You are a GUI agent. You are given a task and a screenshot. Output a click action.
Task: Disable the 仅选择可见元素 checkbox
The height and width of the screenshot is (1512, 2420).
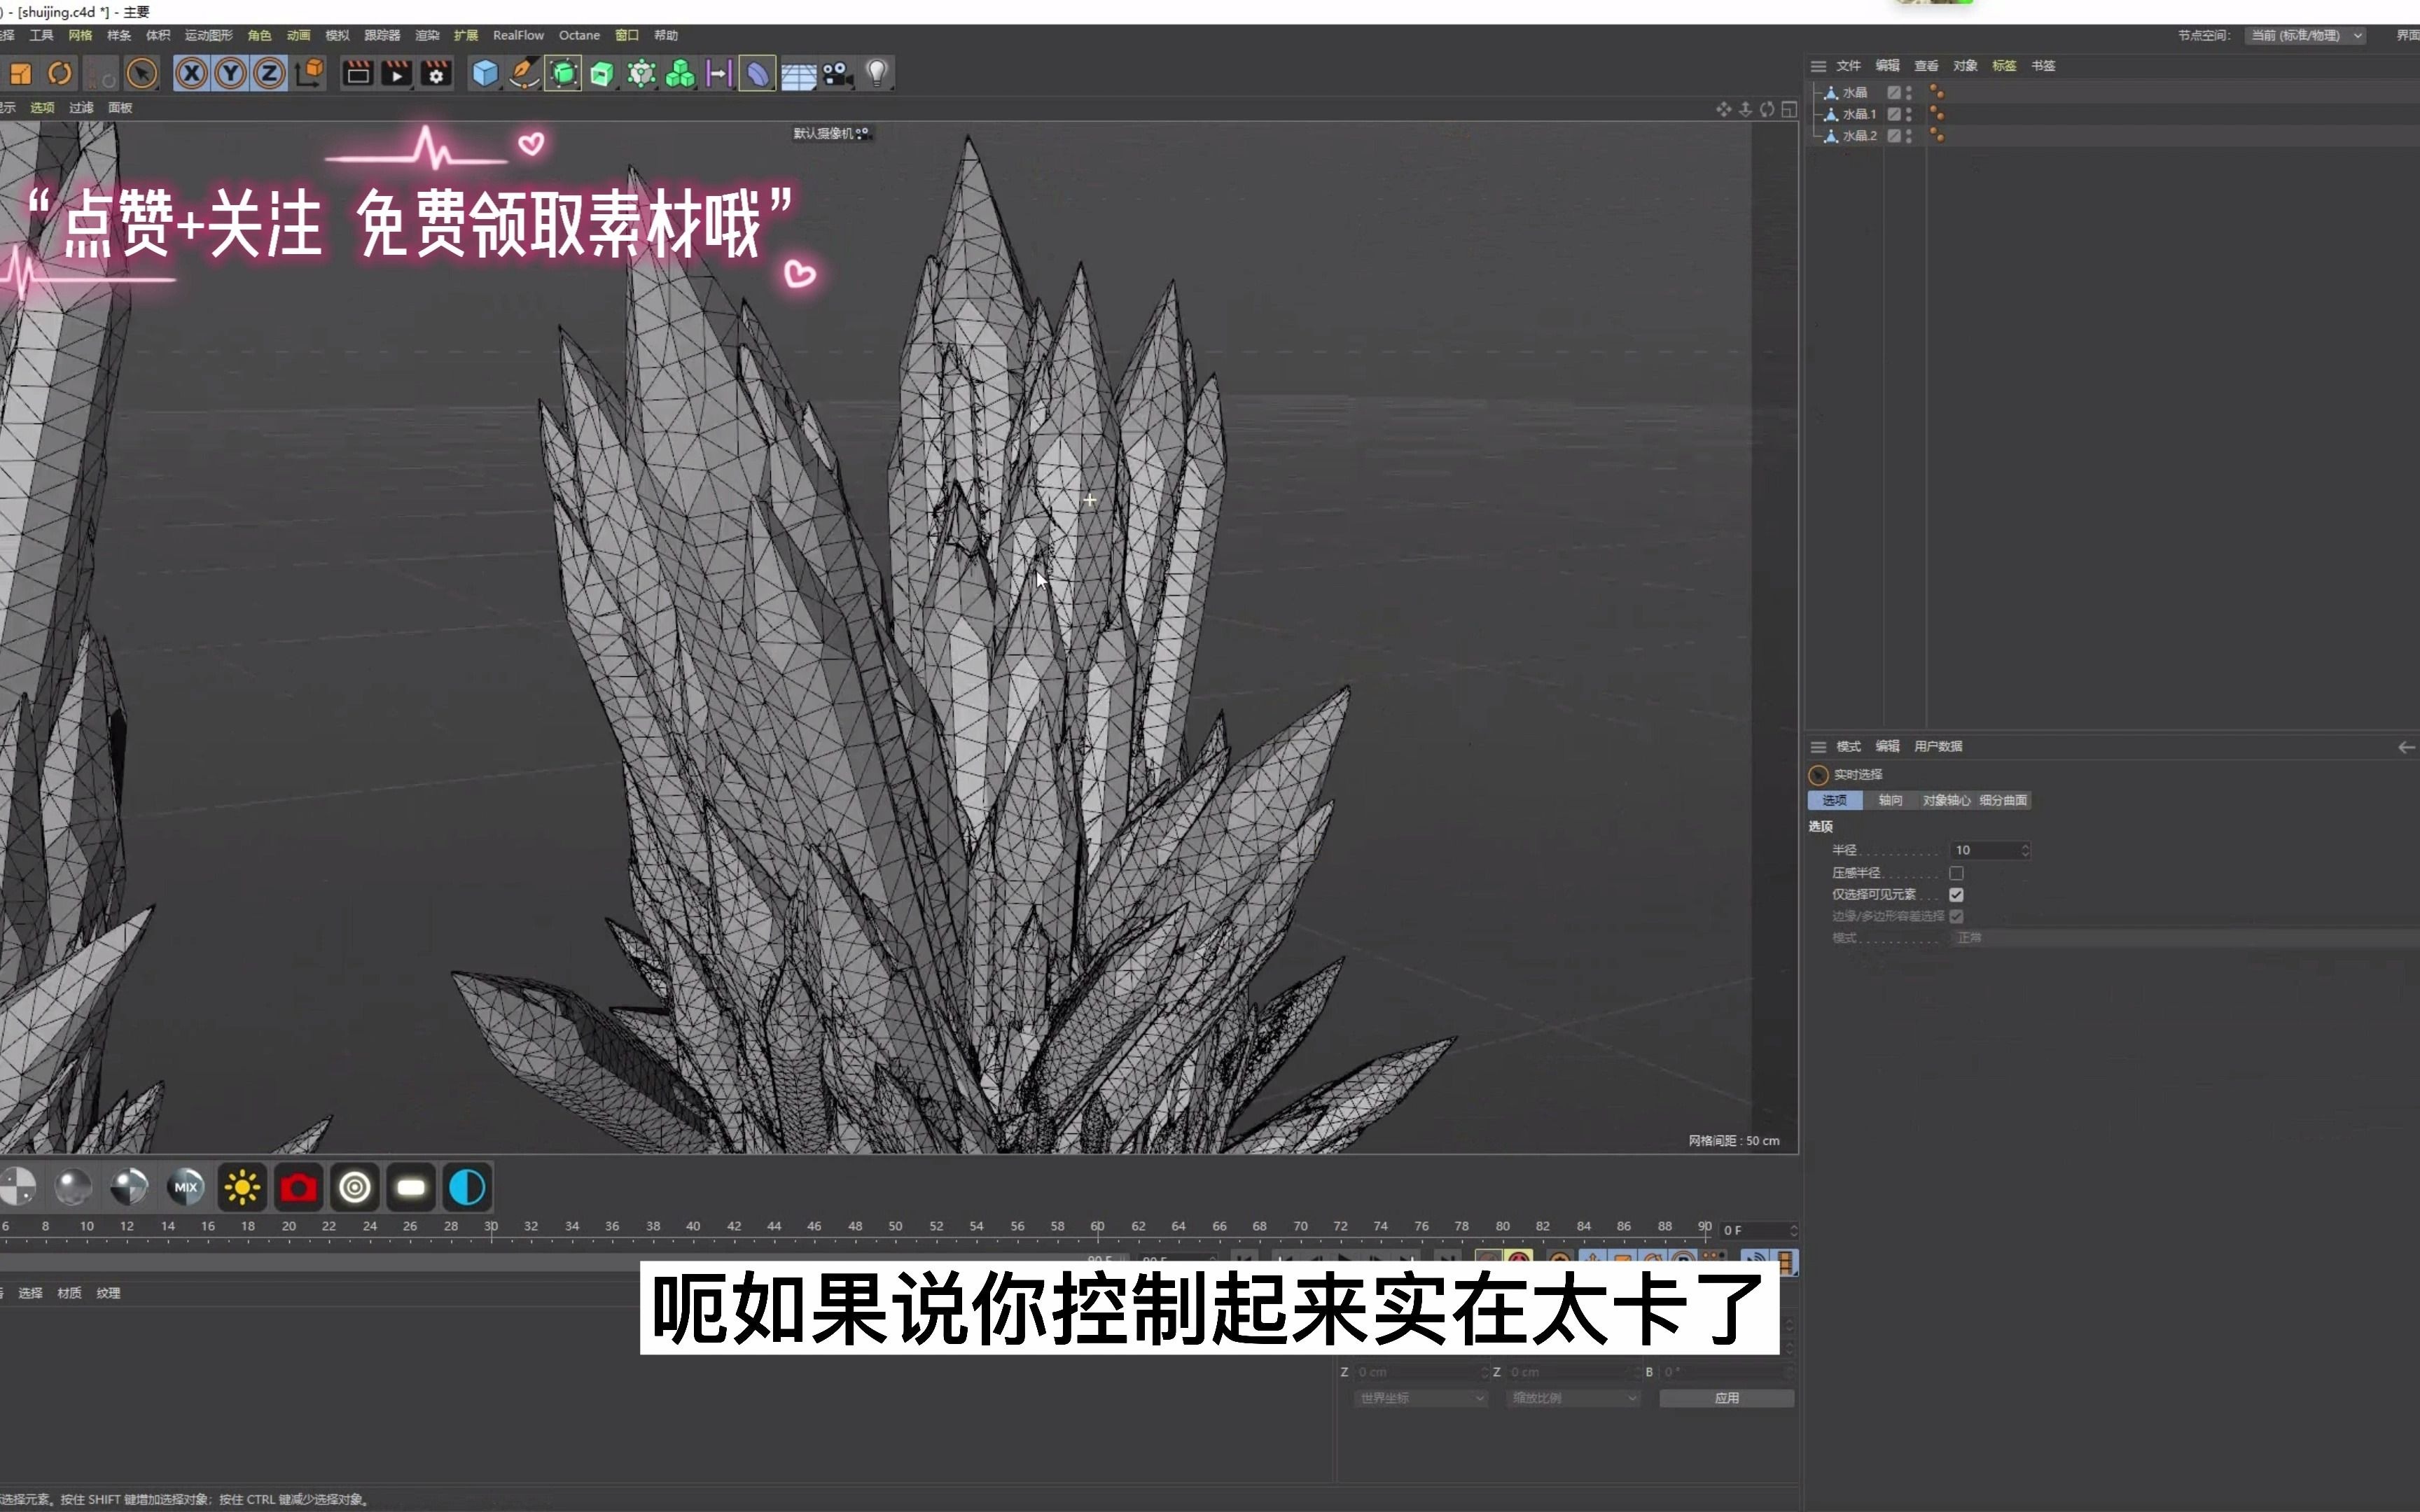click(x=1958, y=895)
